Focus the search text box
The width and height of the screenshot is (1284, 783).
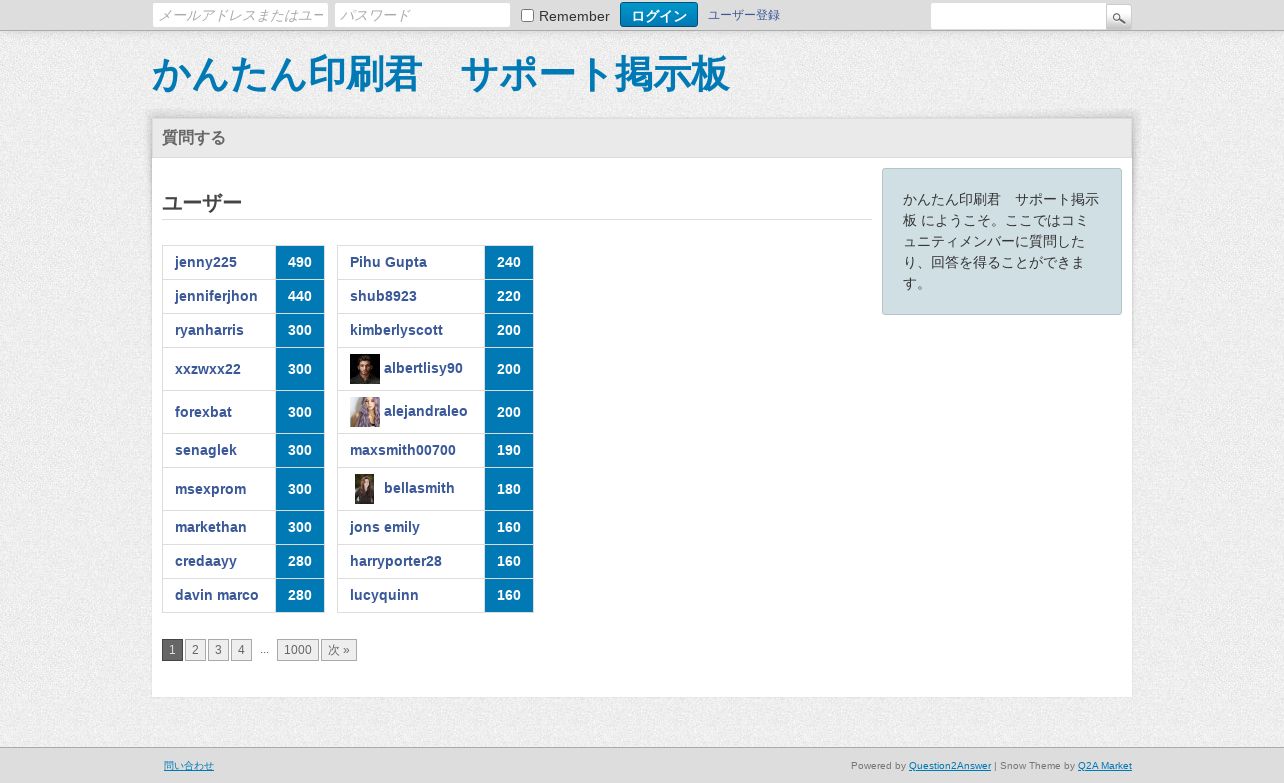(x=1018, y=17)
